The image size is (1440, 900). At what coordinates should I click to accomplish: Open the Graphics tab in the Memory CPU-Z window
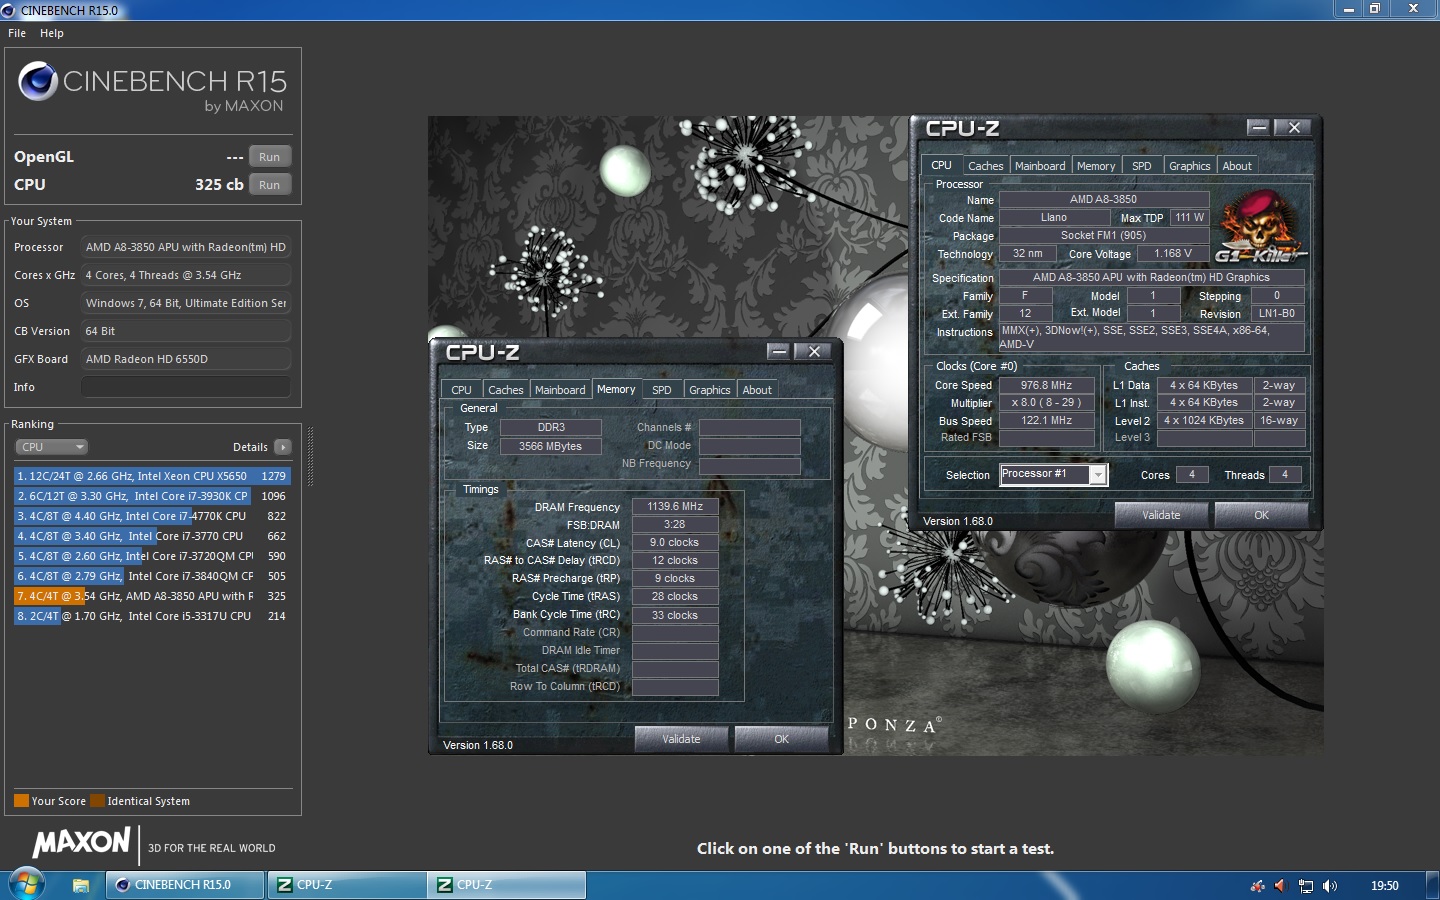pos(710,390)
